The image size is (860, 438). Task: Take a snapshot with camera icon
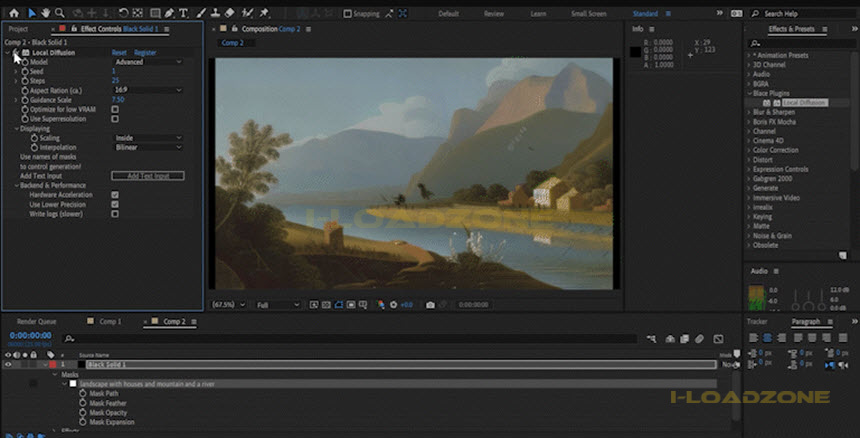coord(431,305)
